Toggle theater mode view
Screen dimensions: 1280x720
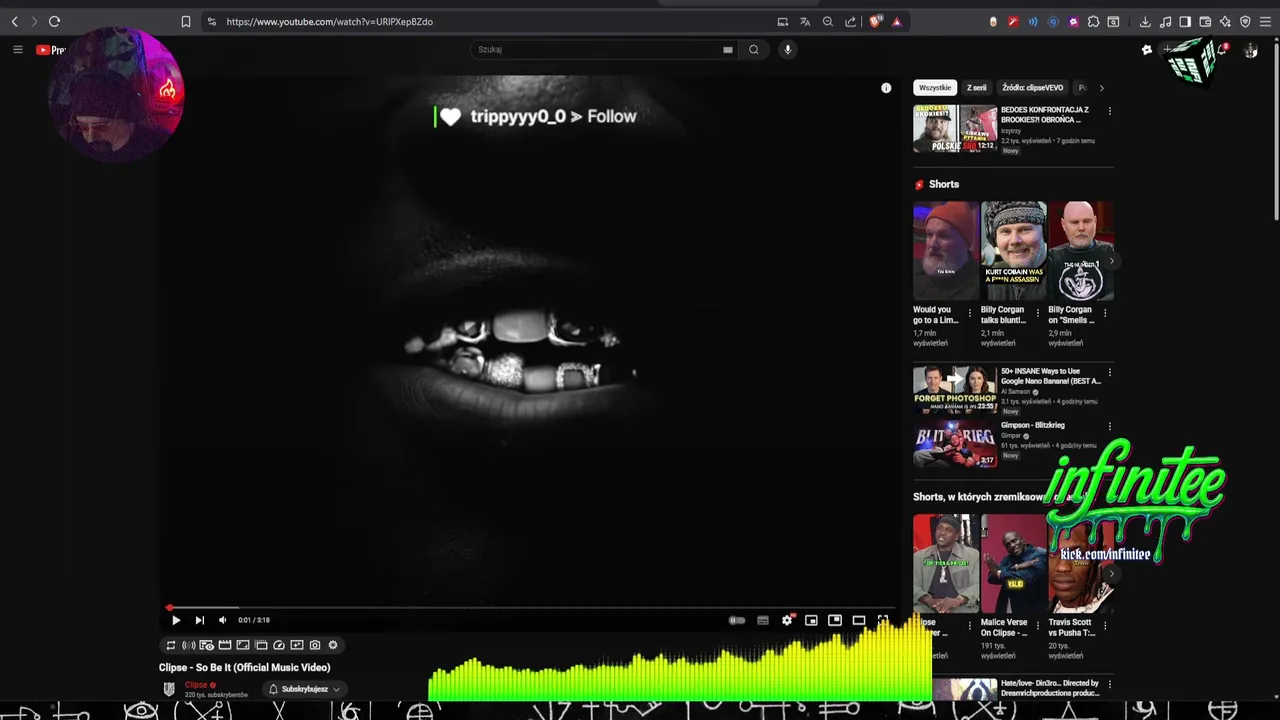click(x=859, y=620)
